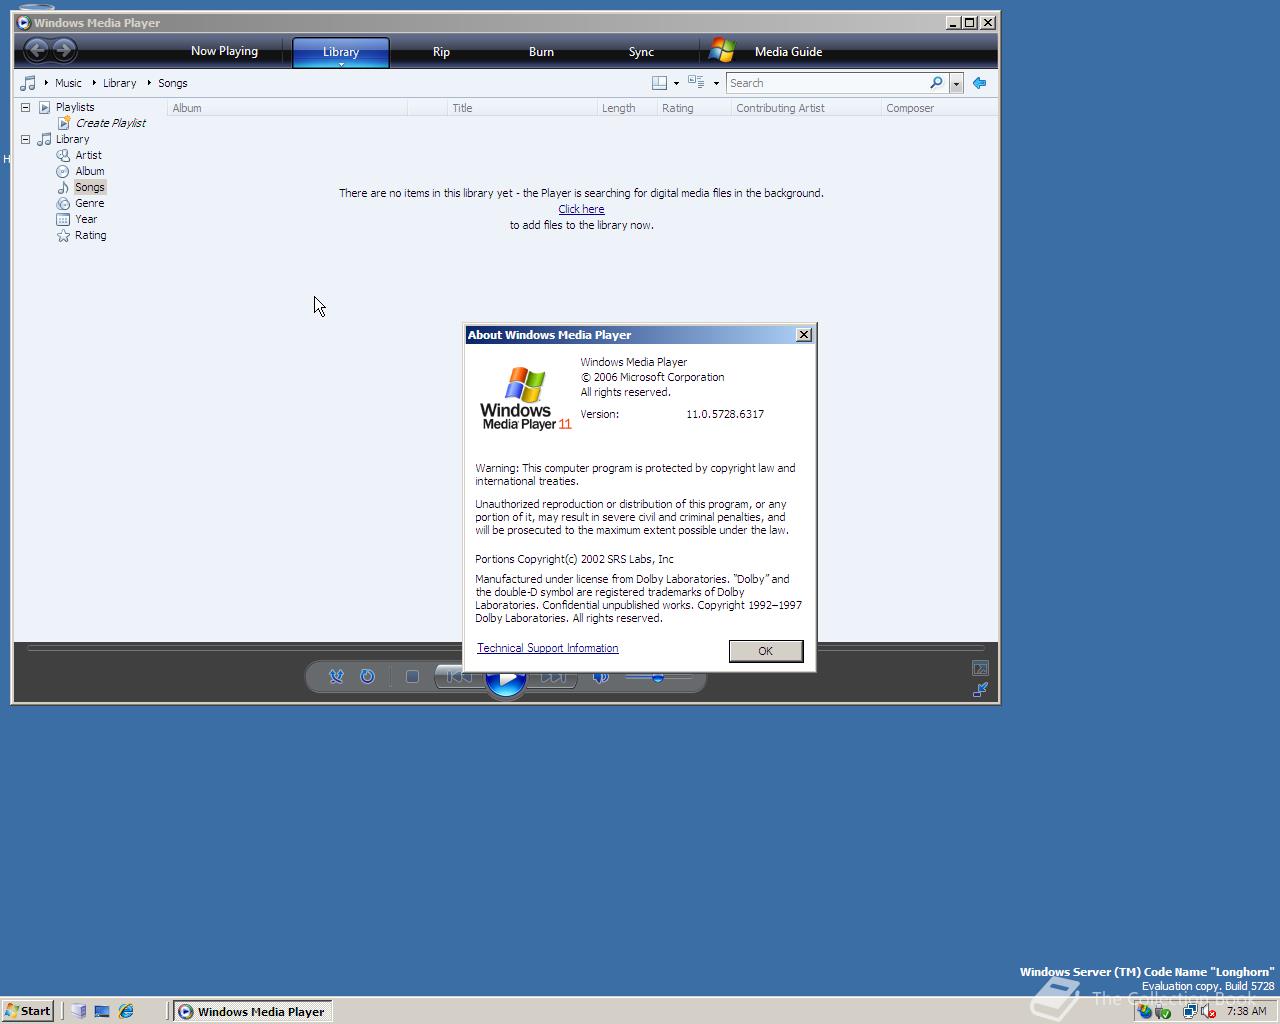
Task: Click OK in the About dialog
Action: [x=766, y=651]
